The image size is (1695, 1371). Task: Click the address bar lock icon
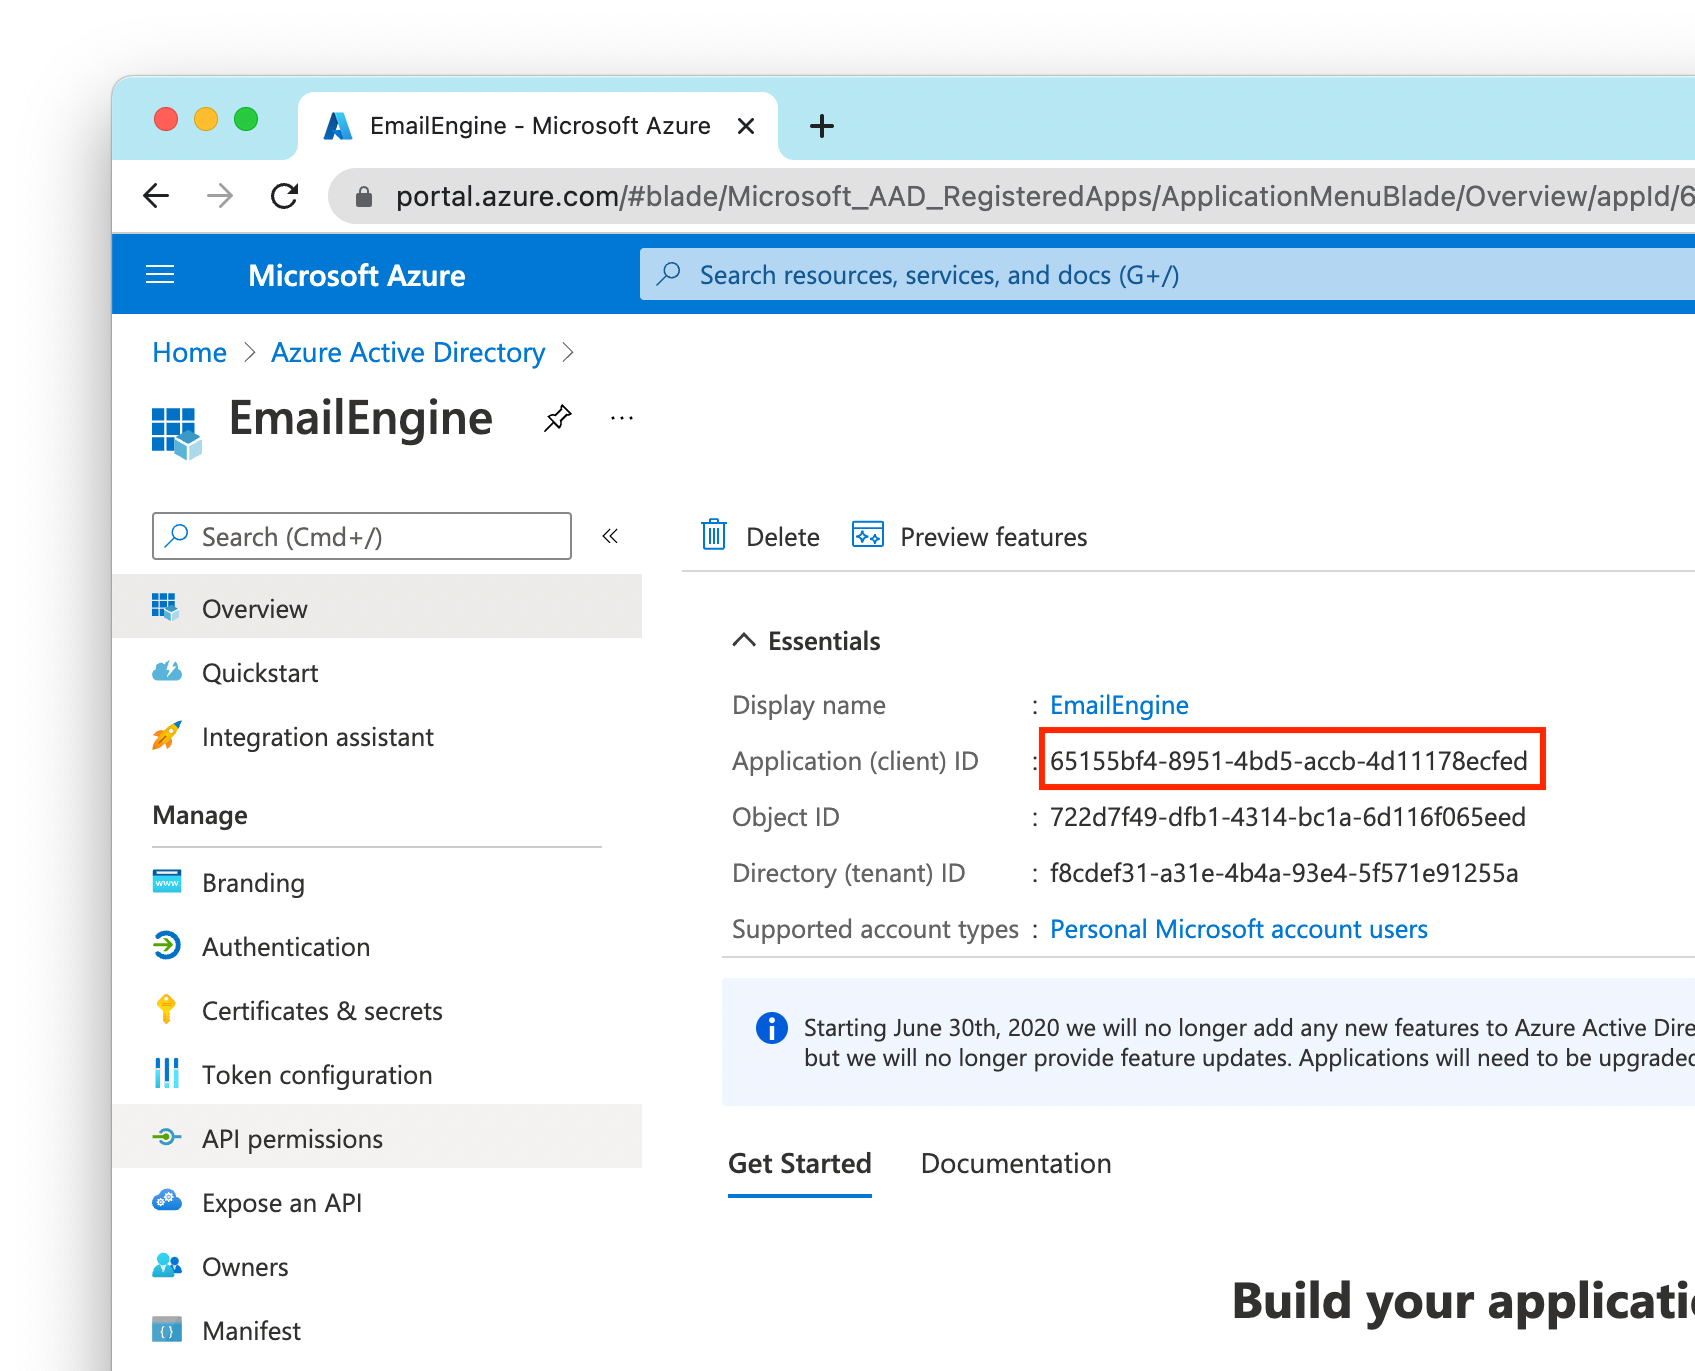click(364, 197)
